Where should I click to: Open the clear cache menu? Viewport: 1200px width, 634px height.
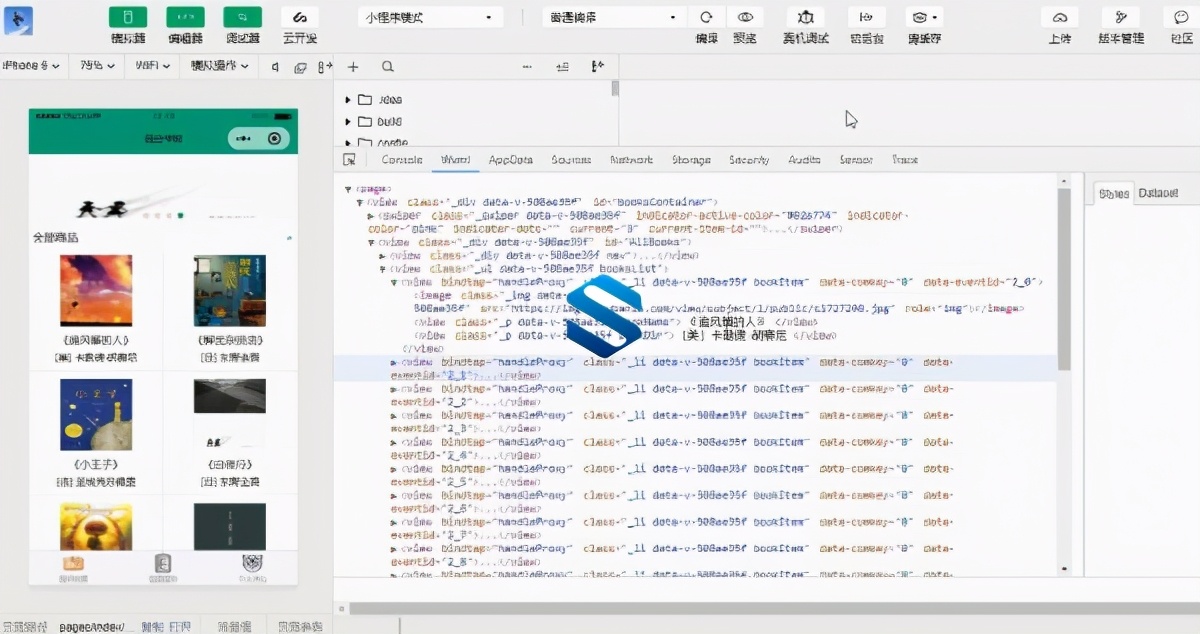click(924, 17)
